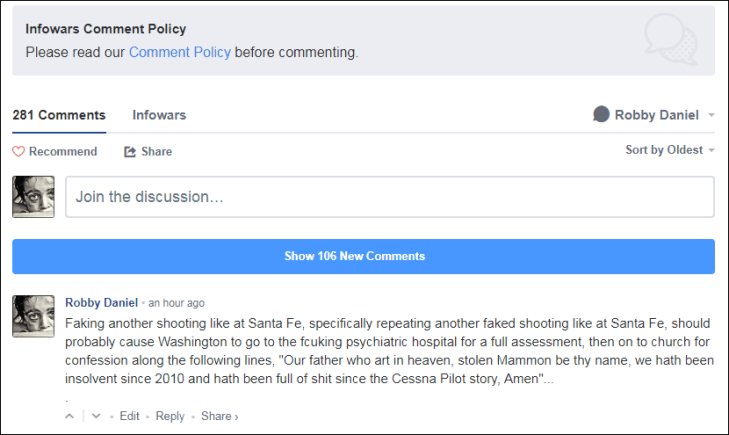Expand the Share option under the comment
This screenshot has width=729, height=435.
219,416
